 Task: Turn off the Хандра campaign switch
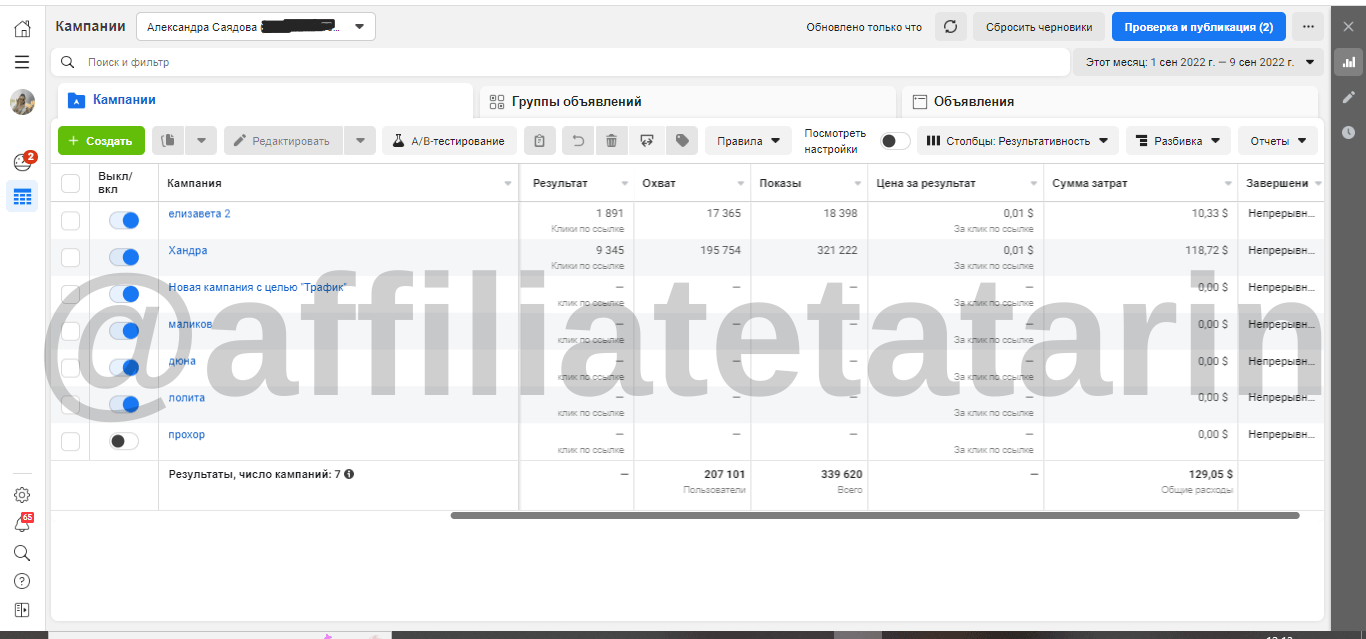tap(124, 257)
